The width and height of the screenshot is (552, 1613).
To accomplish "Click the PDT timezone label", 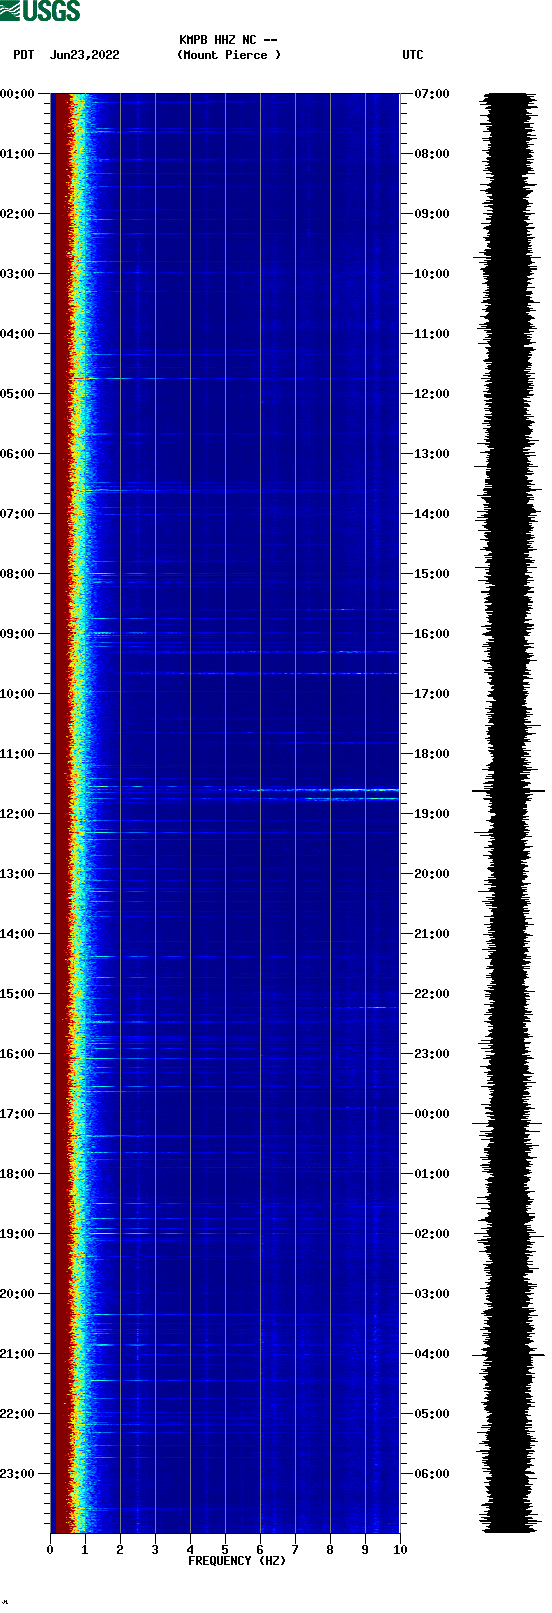I will [24, 55].
